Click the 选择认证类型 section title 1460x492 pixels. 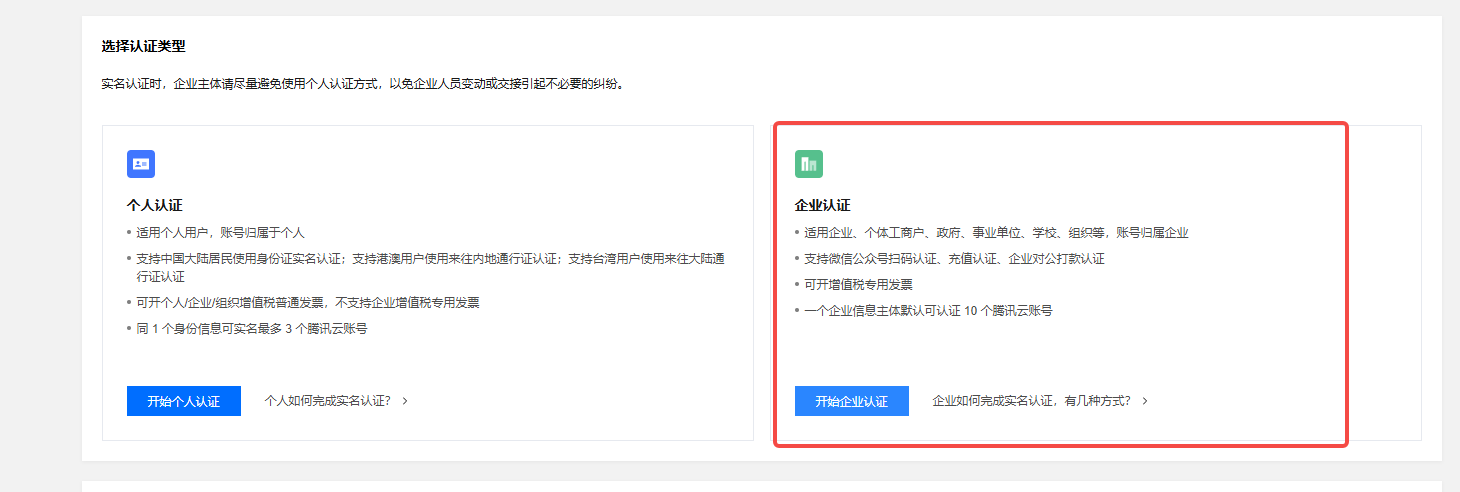(x=144, y=46)
